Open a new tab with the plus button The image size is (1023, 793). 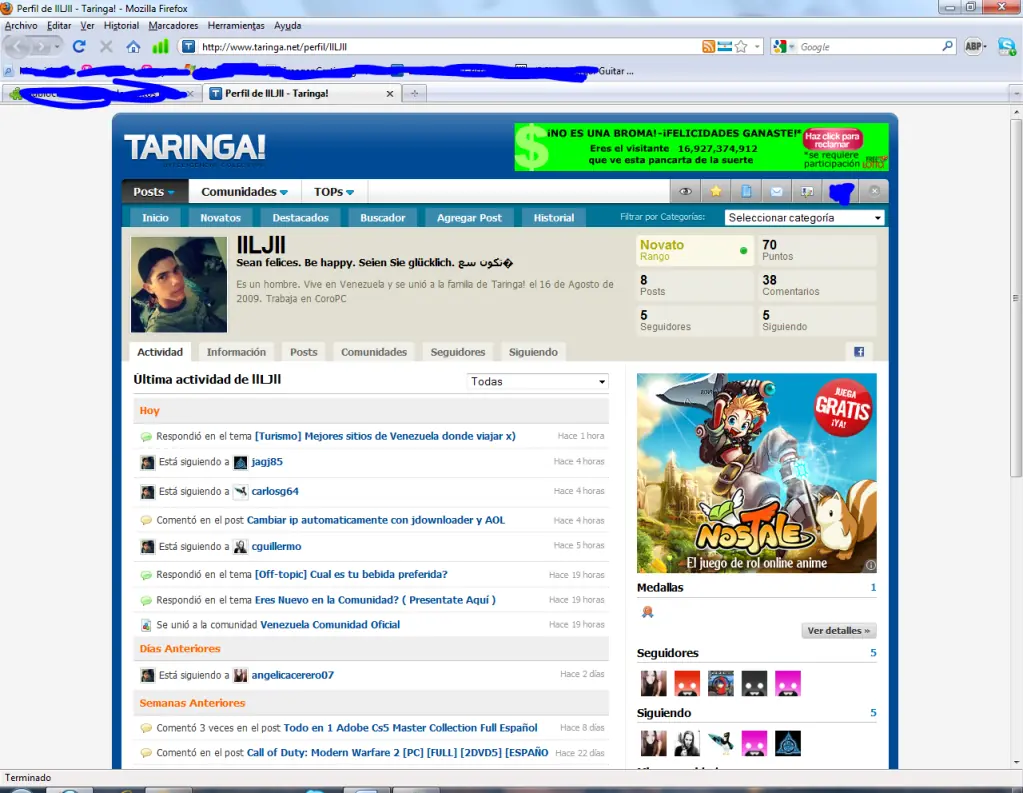[414, 93]
